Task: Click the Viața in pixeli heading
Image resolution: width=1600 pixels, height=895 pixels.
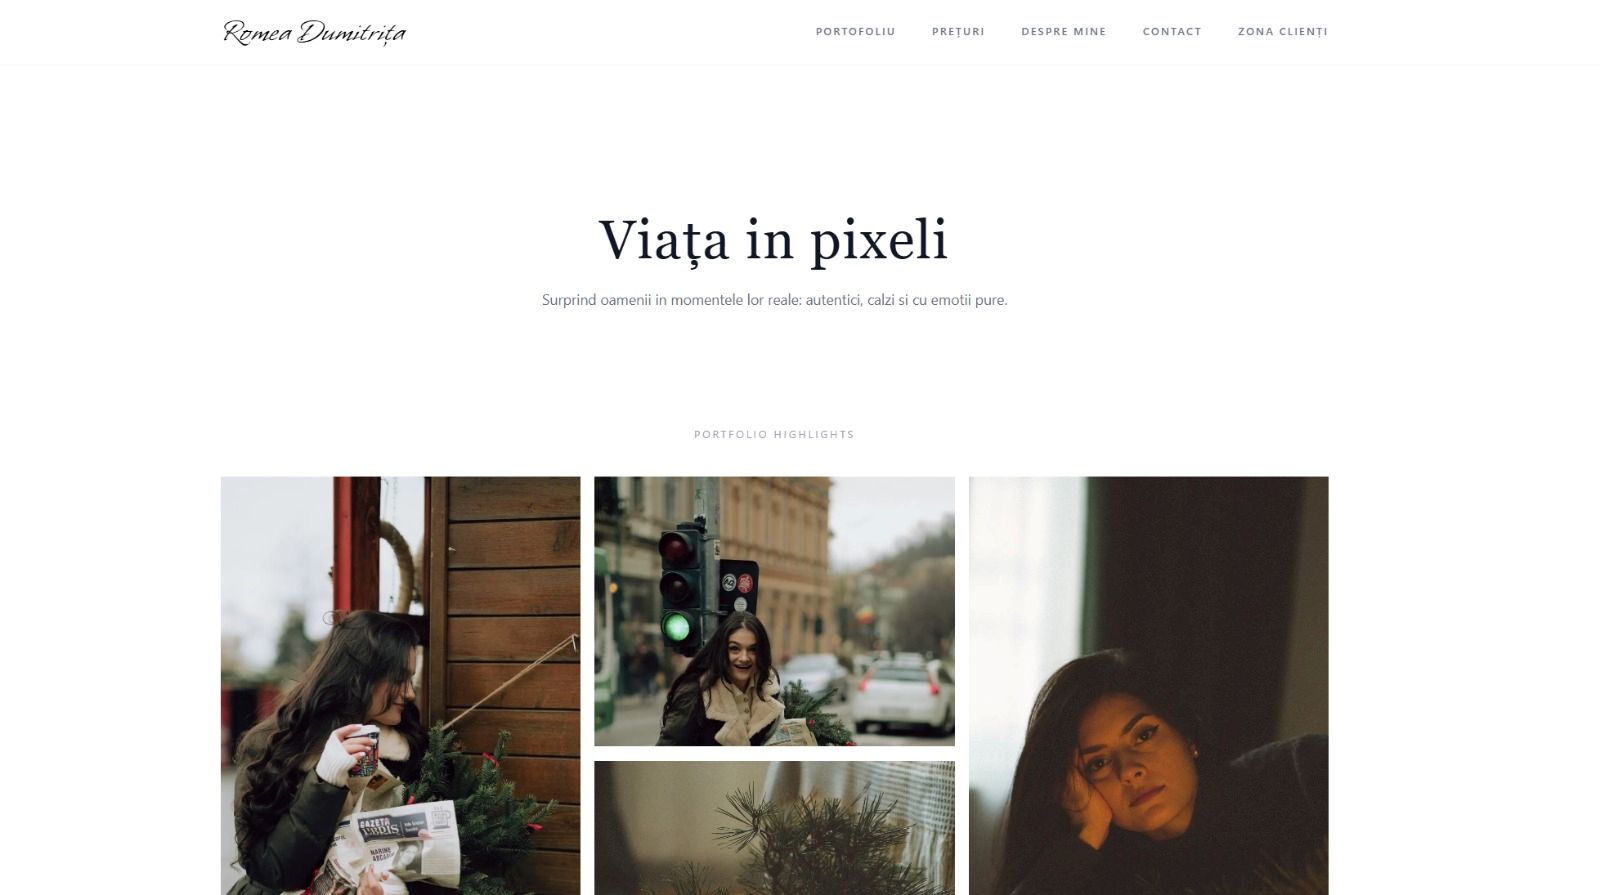Action: [x=773, y=240]
